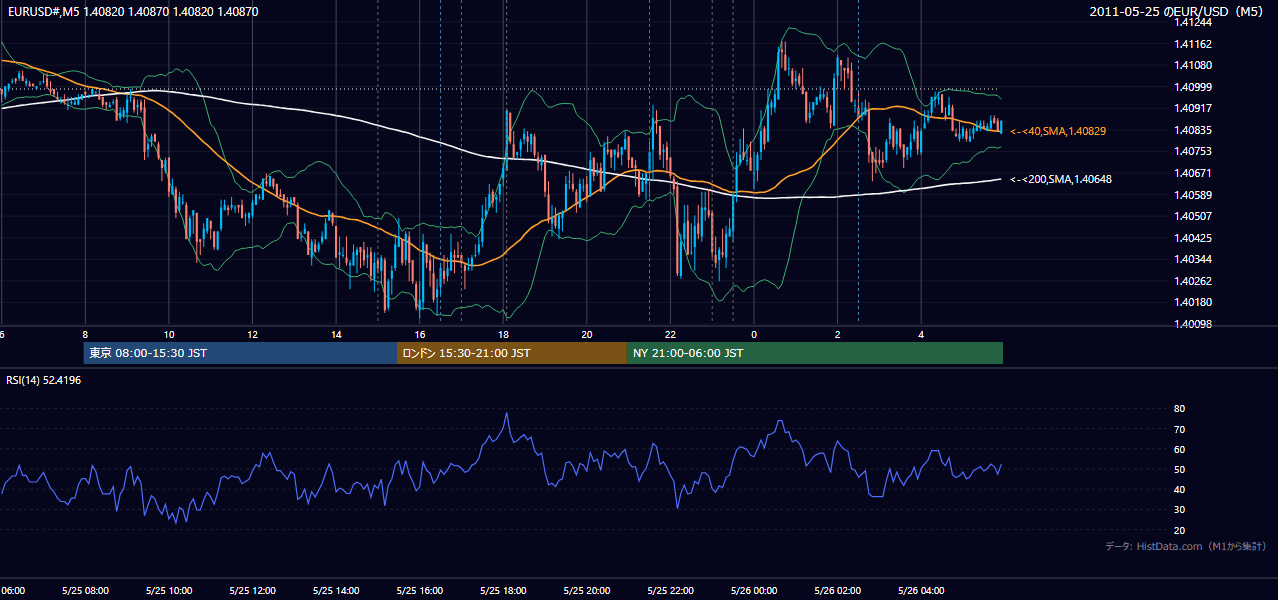Click hour tick 12 under the price chart
Screen dimensions: 1278x600
click(x=253, y=334)
